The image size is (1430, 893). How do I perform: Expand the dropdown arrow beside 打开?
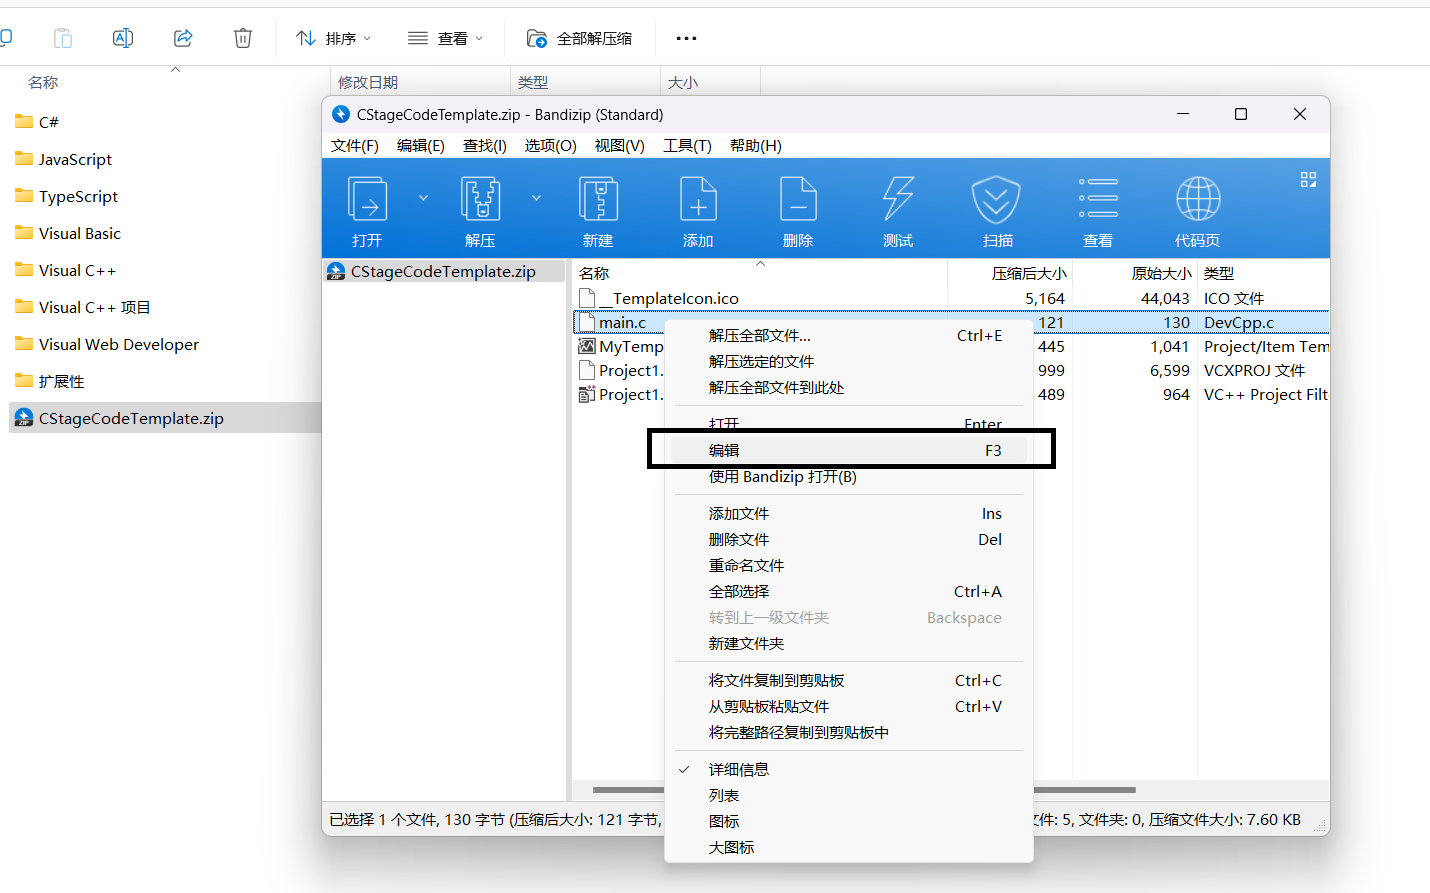(423, 198)
